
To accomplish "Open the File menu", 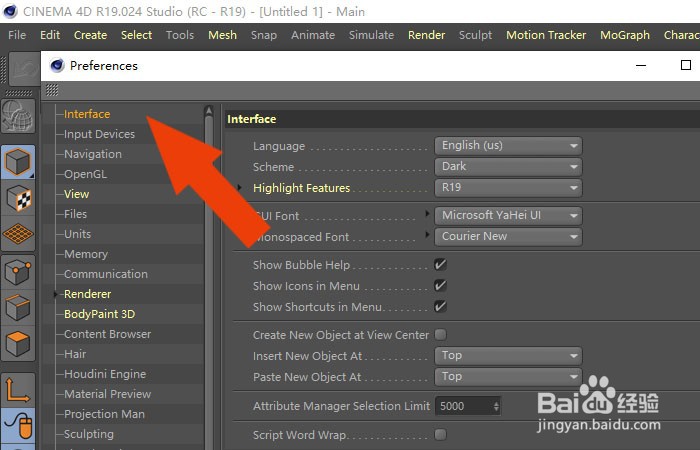I will pyautogui.click(x=17, y=35).
